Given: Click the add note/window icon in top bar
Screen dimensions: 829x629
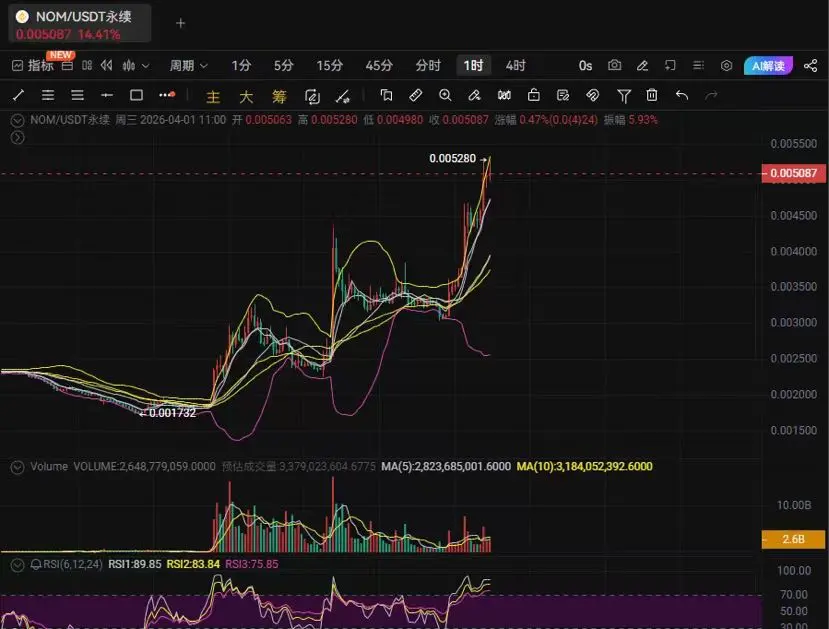Looking at the screenshot, I should coord(670,66).
